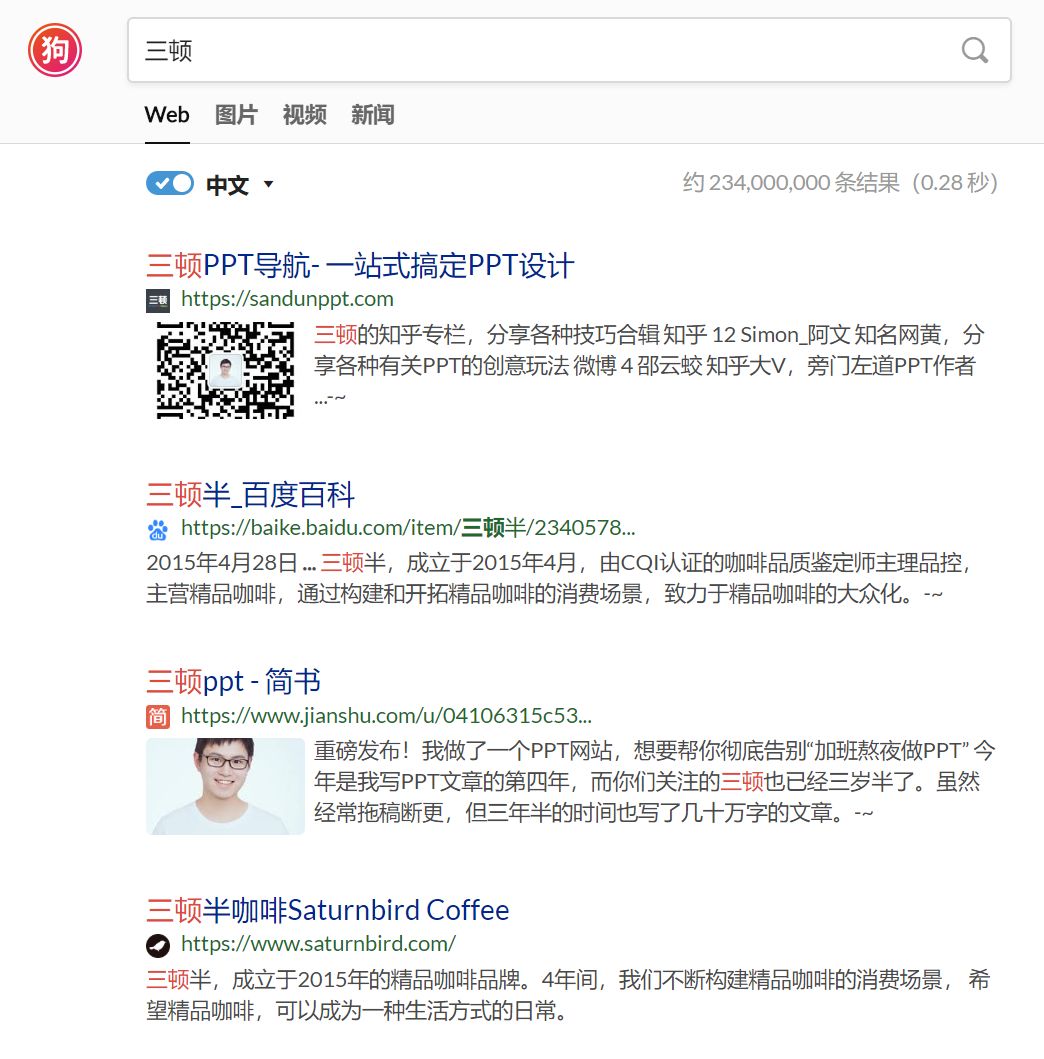Click the Baidu paw favicon
This screenshot has height=1059, width=1044.
158,530
